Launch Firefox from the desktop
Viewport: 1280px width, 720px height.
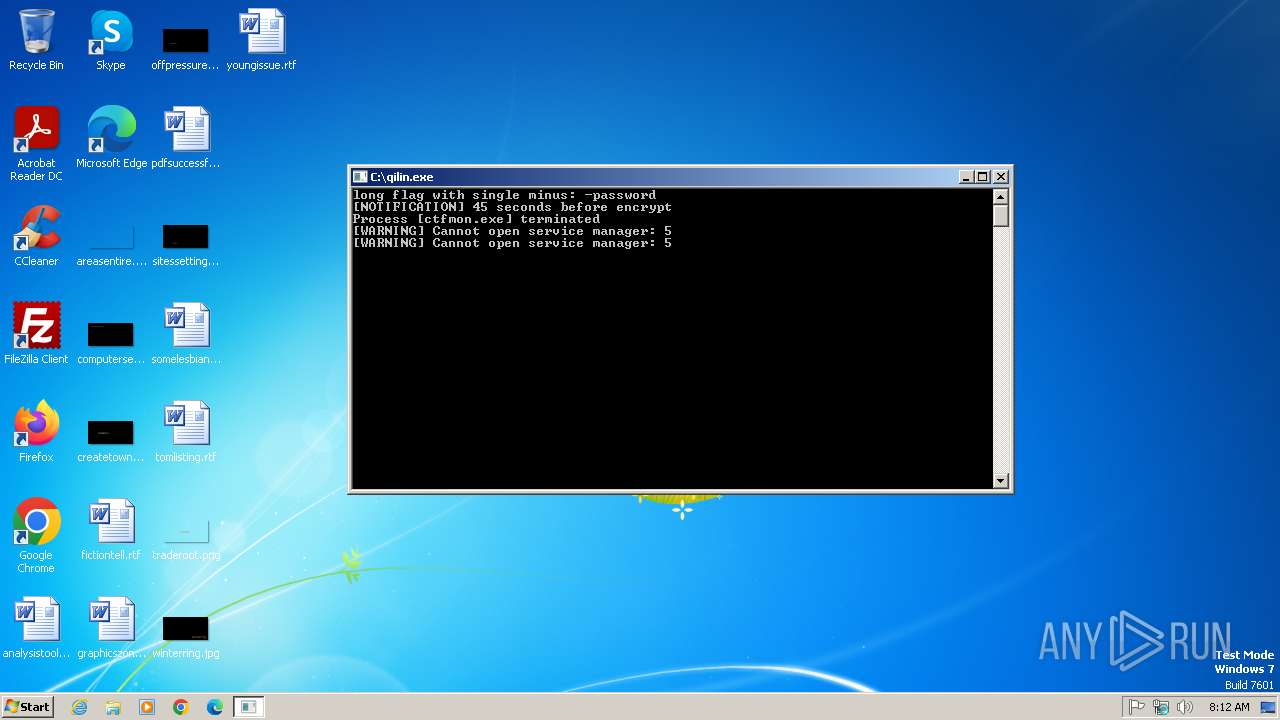(x=36, y=432)
